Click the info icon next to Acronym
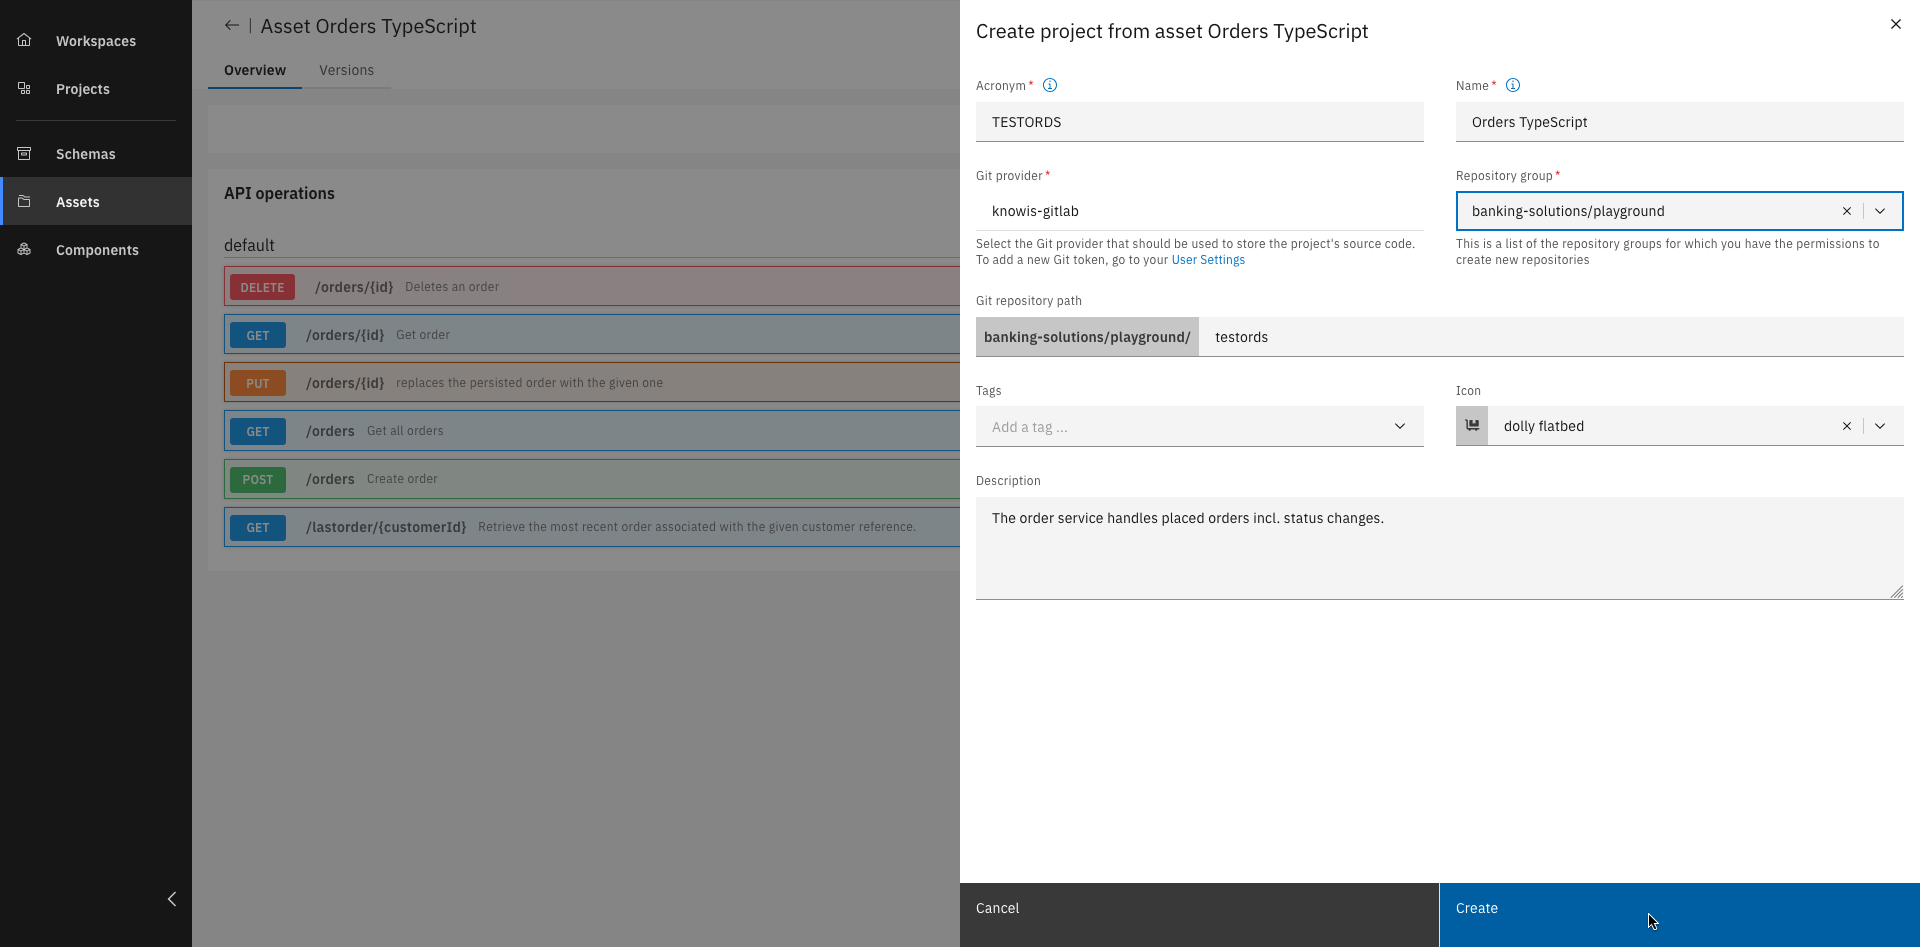 click(1049, 85)
